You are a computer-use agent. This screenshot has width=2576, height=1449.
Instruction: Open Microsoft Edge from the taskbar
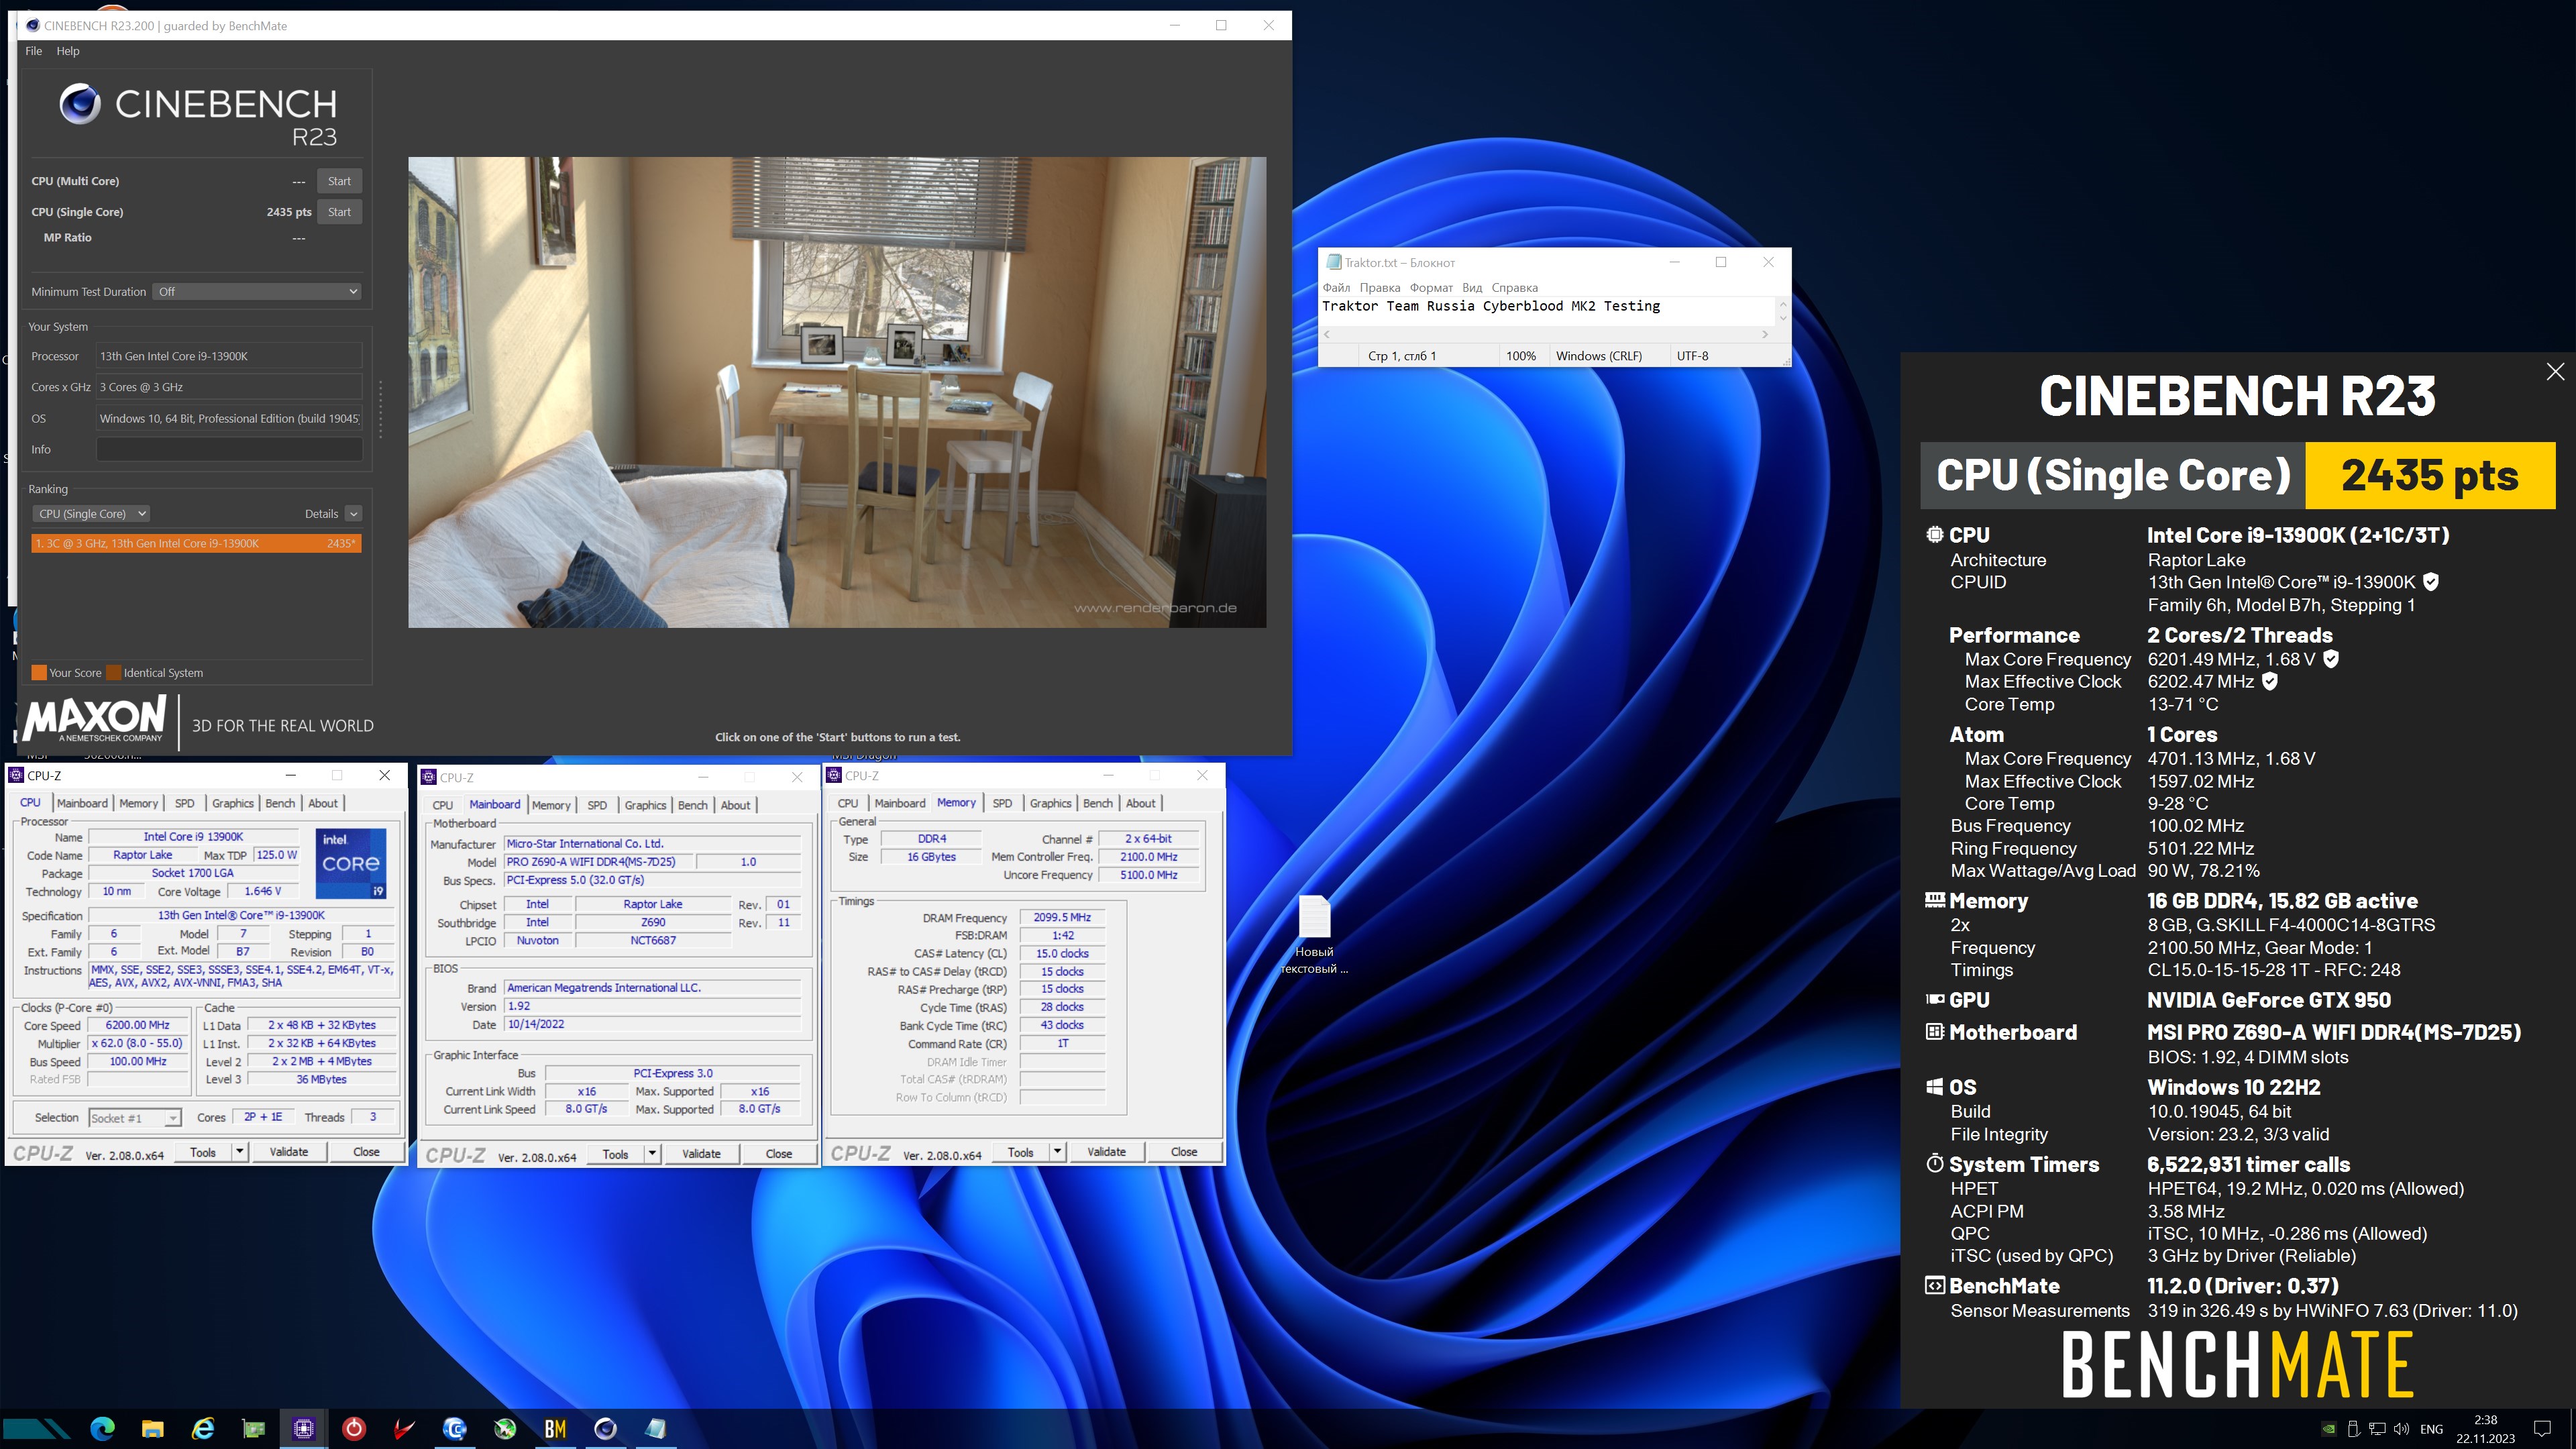coord(103,1428)
